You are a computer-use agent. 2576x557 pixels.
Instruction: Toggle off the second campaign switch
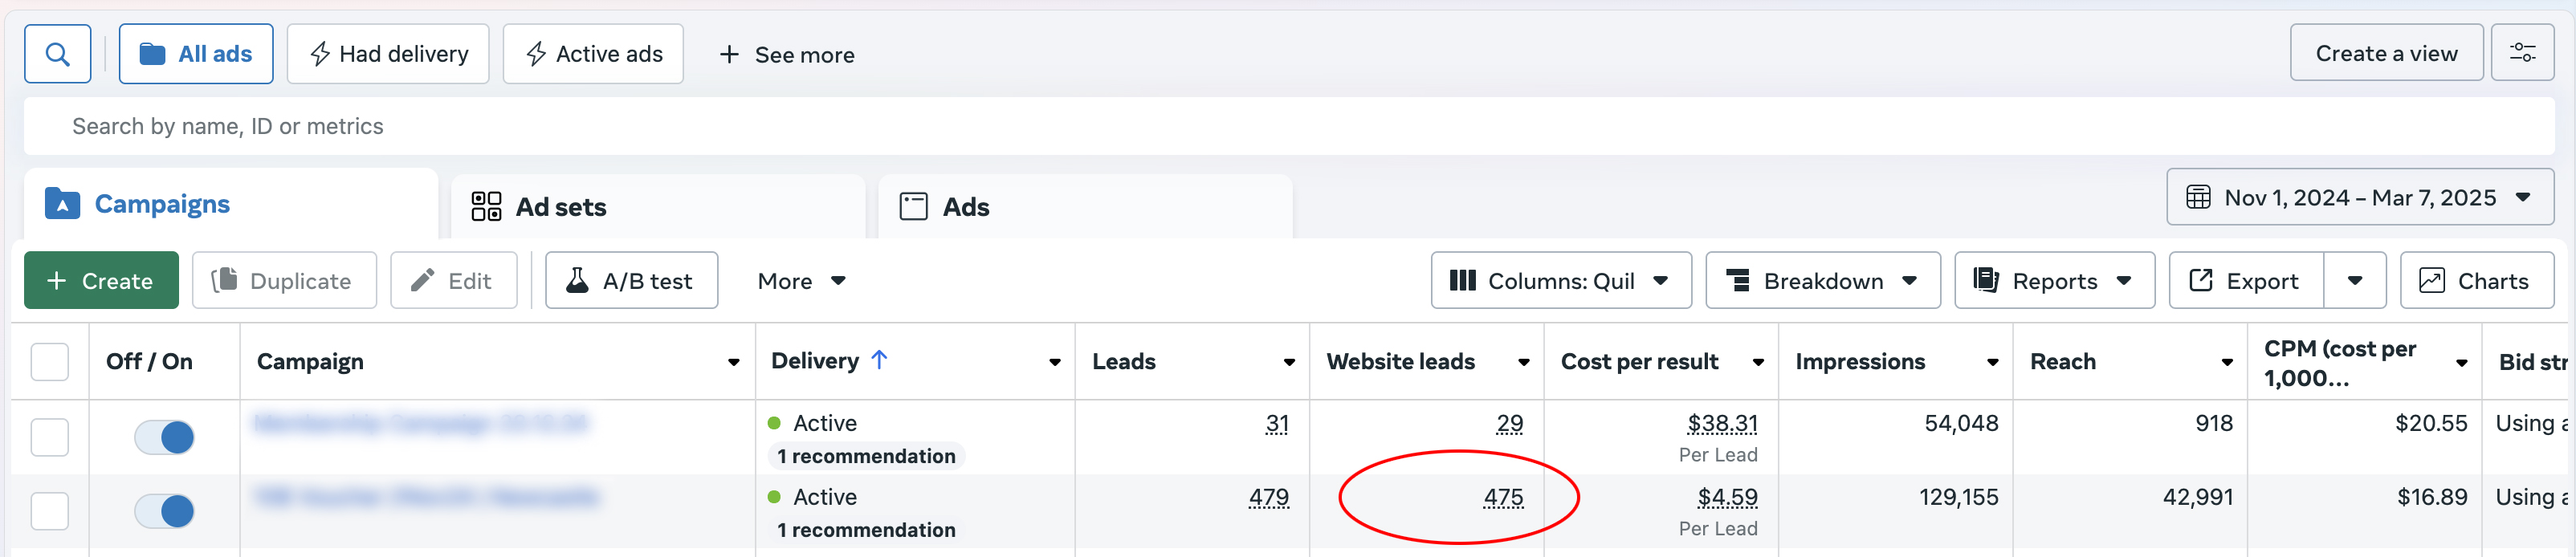164,511
